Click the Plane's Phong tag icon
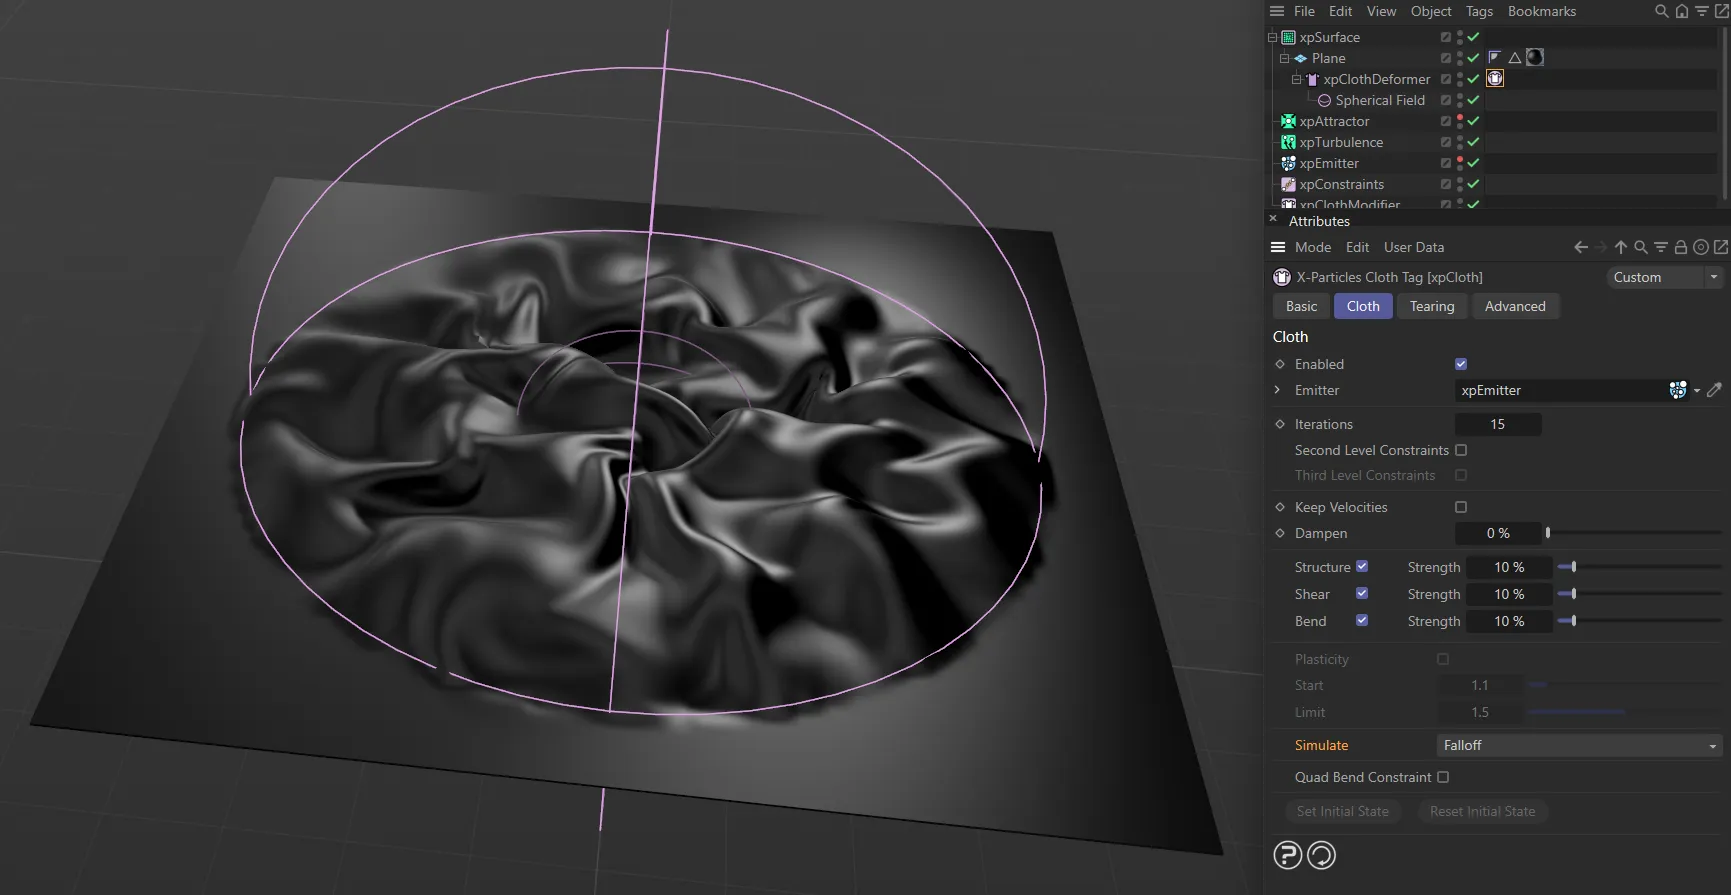The width and height of the screenshot is (1731, 895). [1495, 57]
